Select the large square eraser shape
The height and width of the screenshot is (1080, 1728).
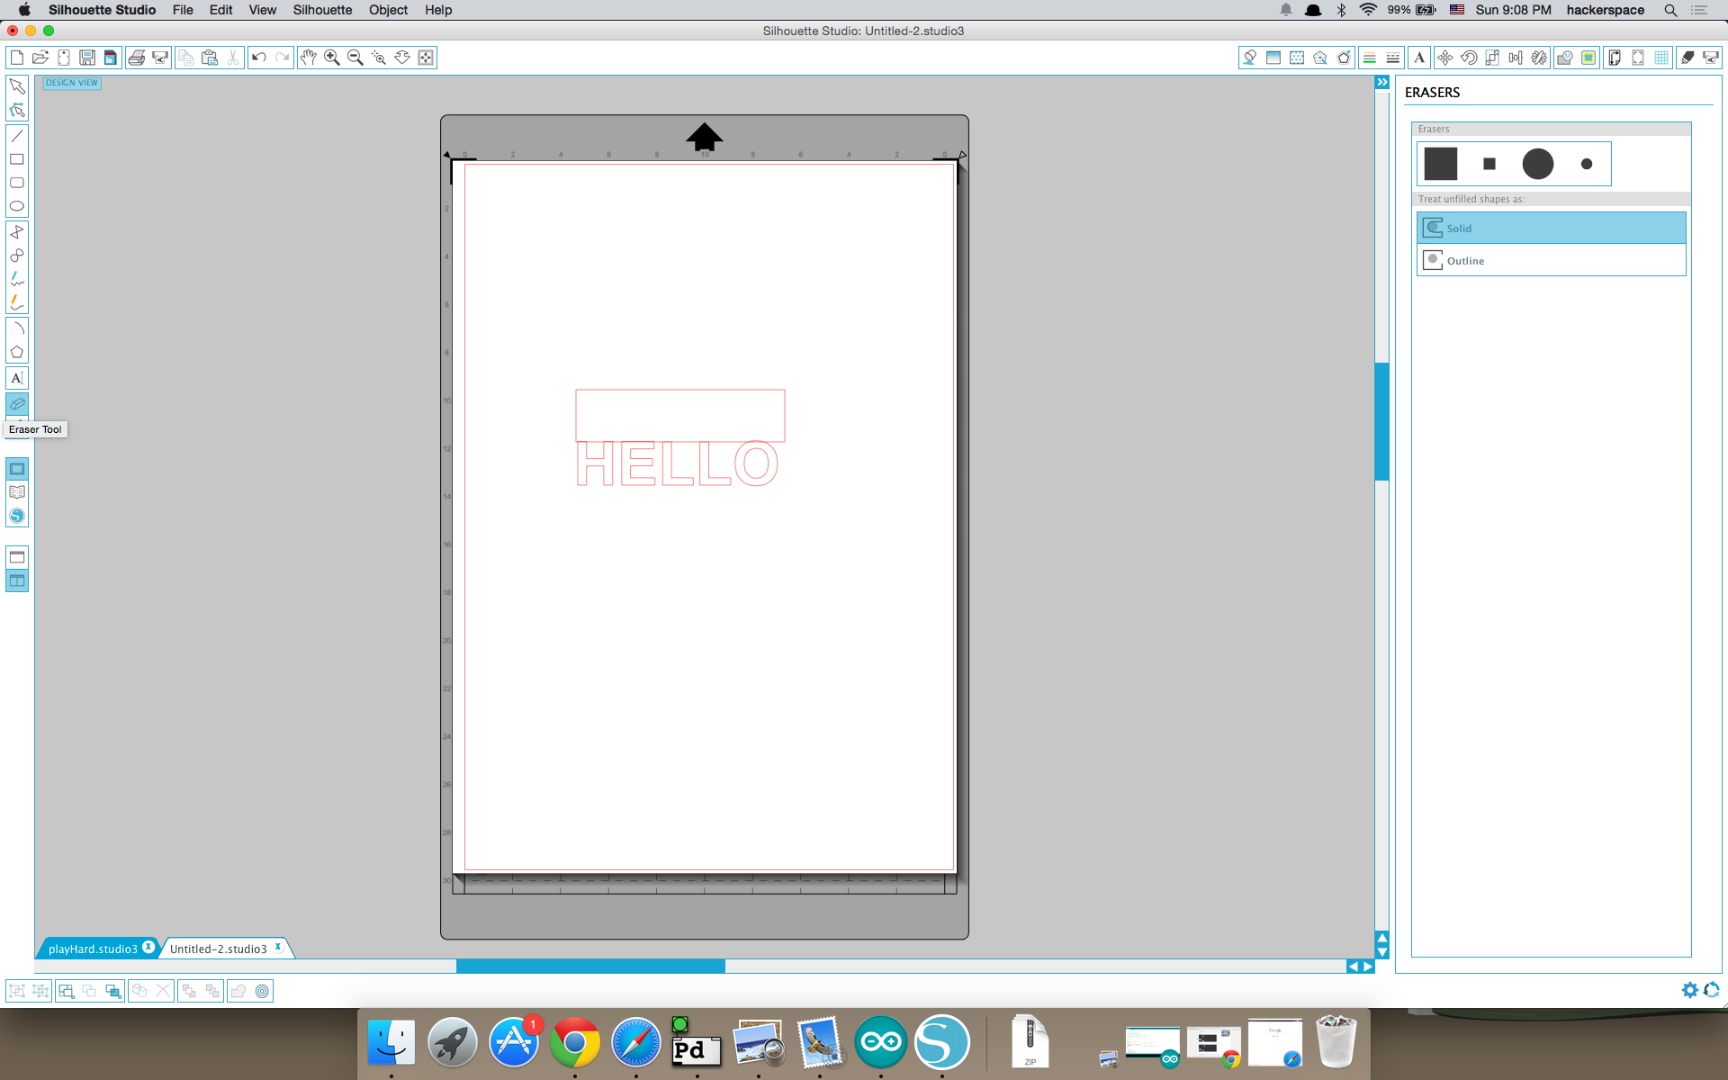click(x=1440, y=163)
